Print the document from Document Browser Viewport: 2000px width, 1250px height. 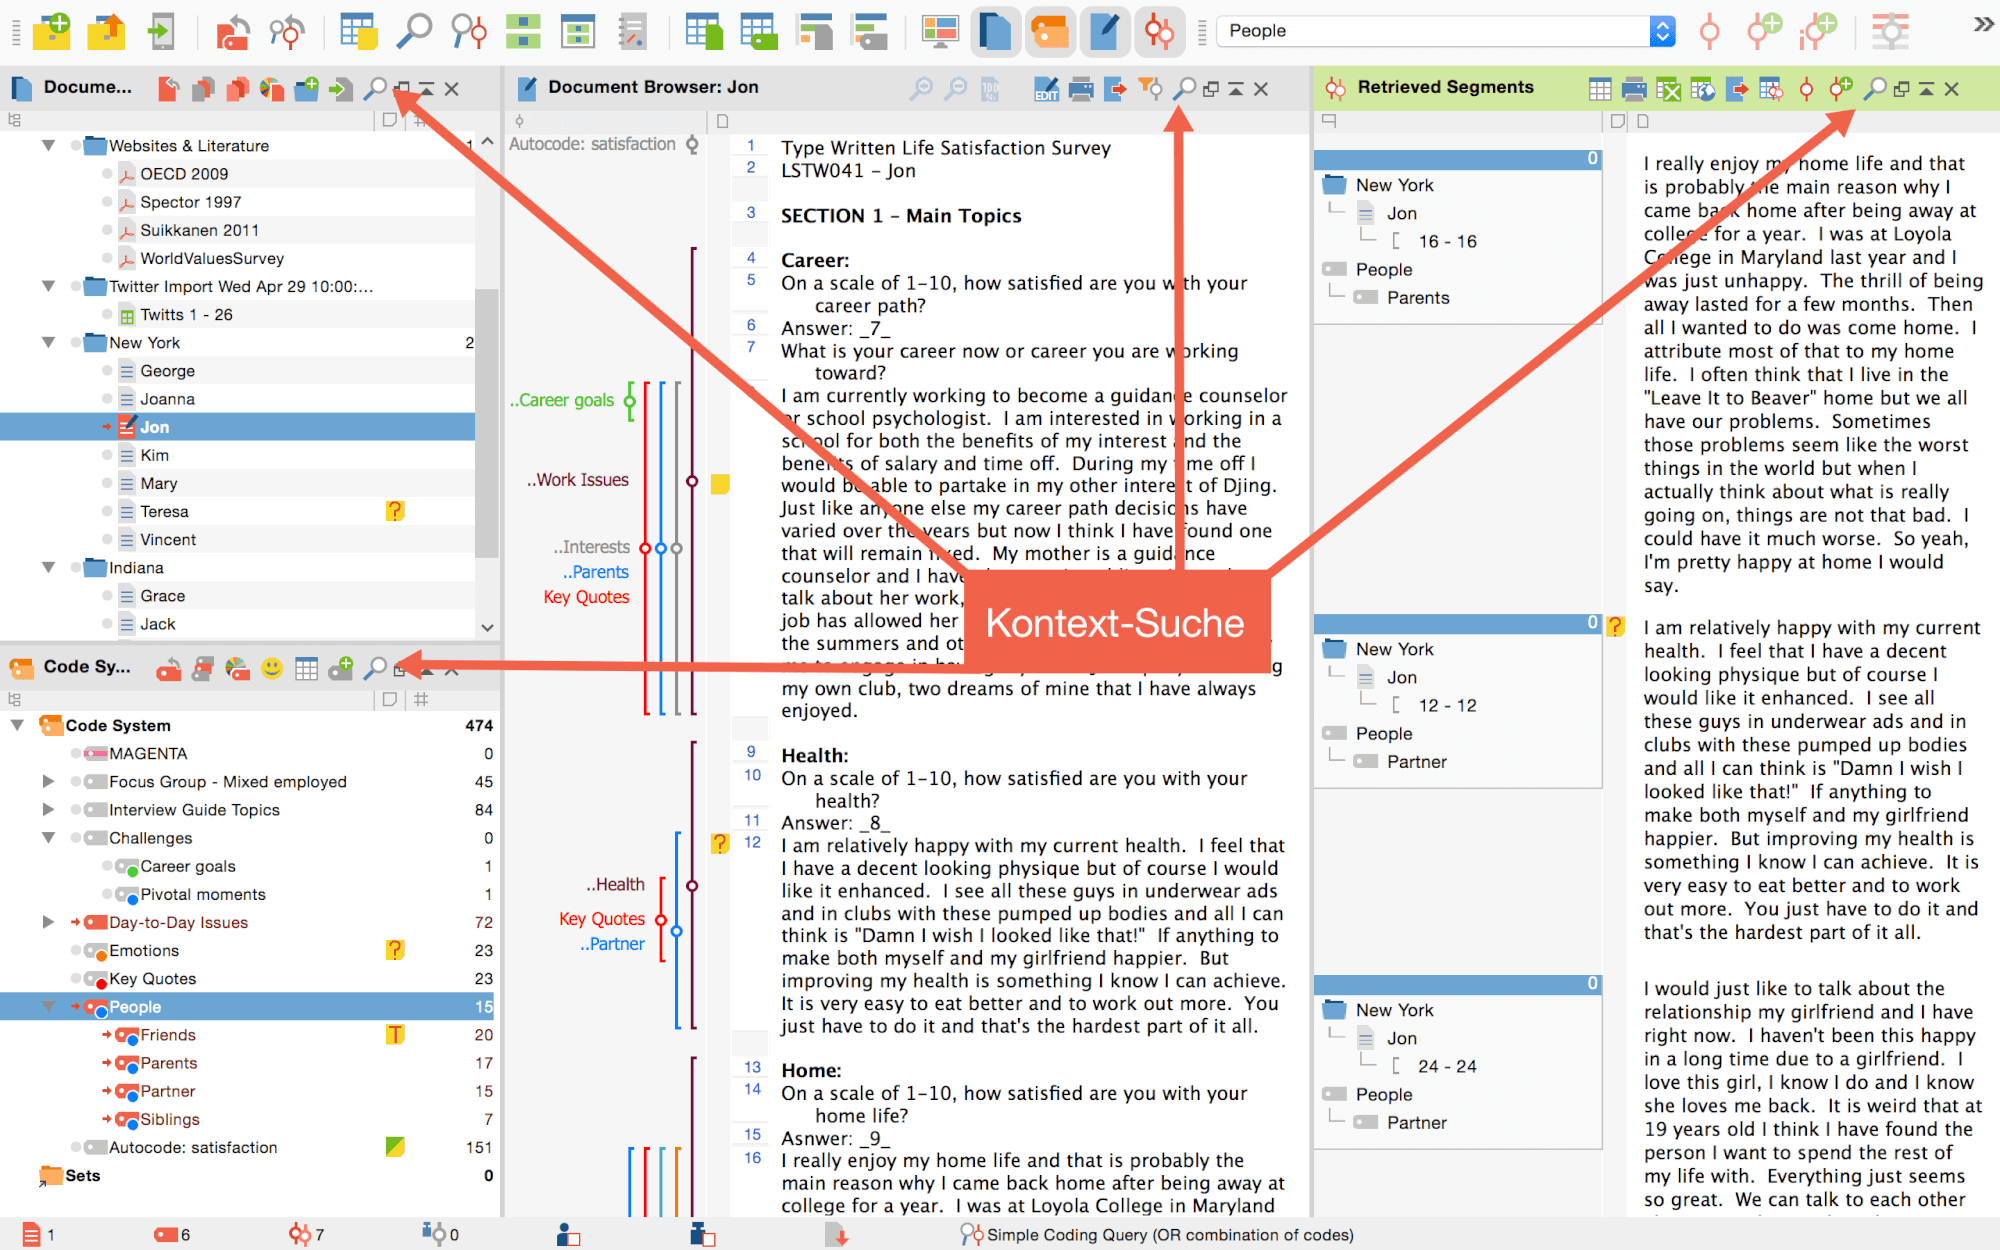1081,89
